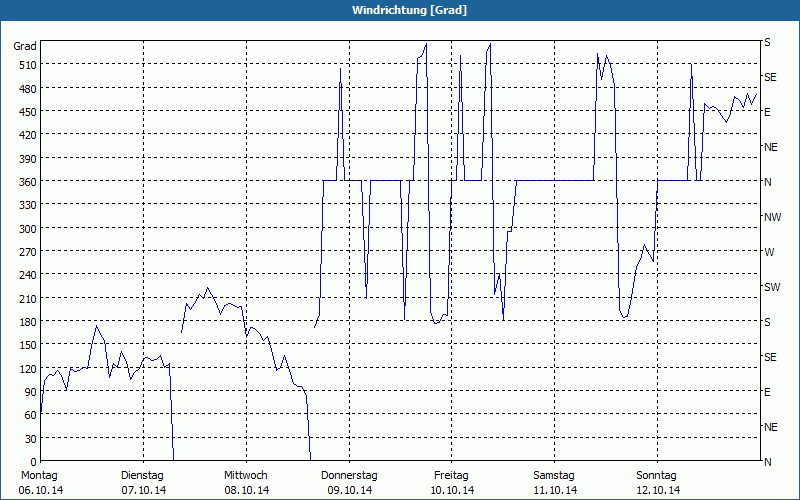Click the 450 degree axis label
800x500 pixels.
pyautogui.click(x=28, y=112)
